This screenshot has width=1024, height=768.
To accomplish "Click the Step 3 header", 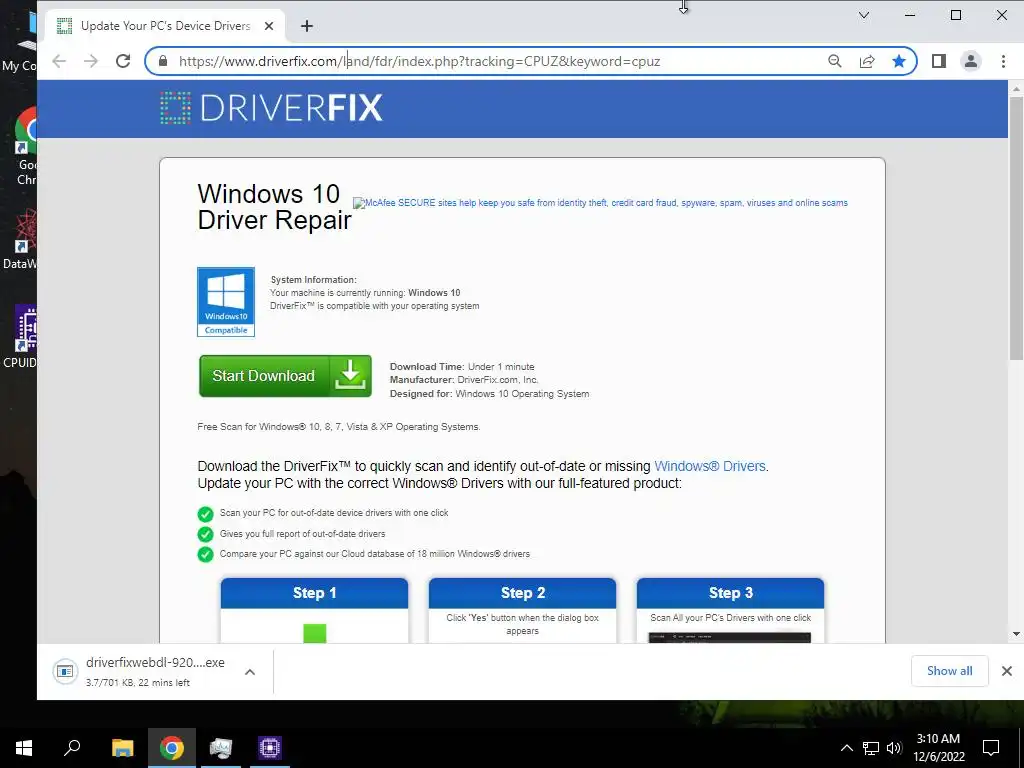I will (x=731, y=593).
